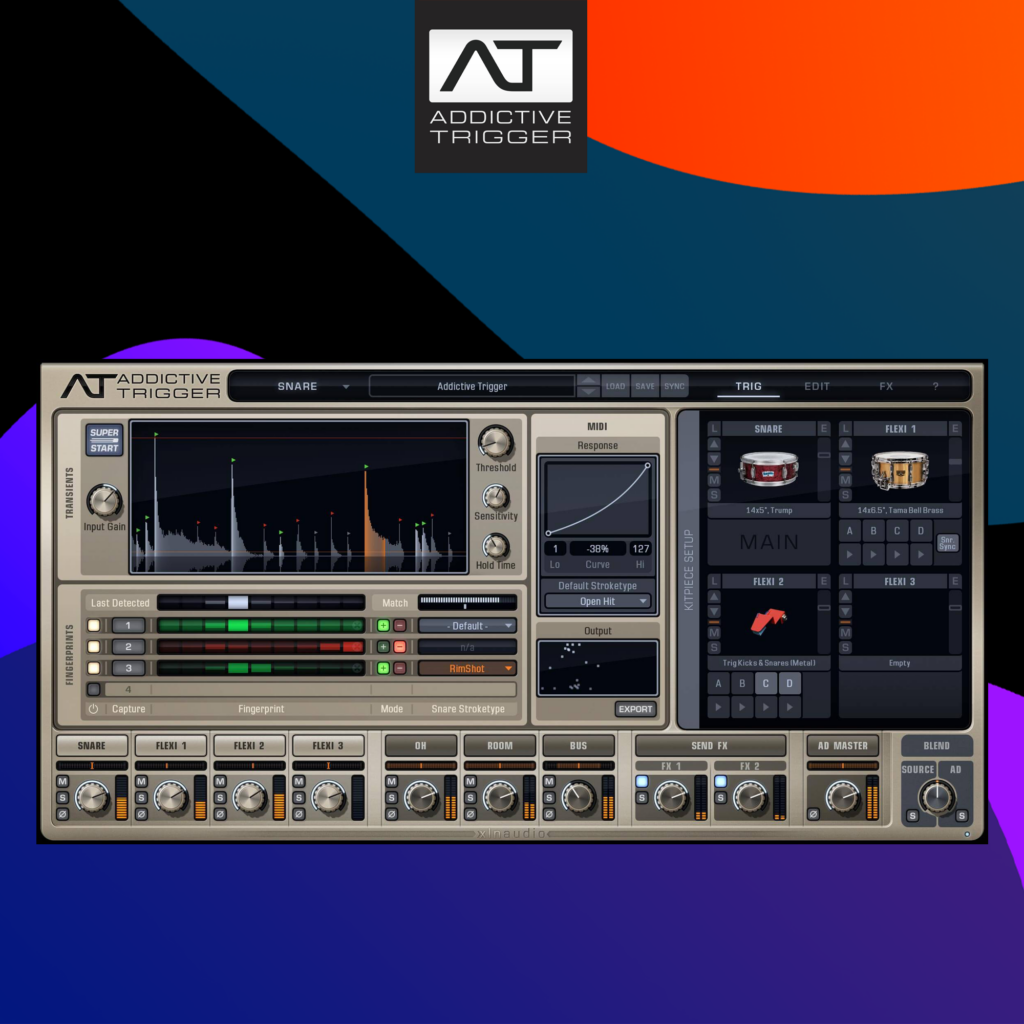Image resolution: width=1024 pixels, height=1024 pixels.
Task: Open the RimShot stroketype dropdown
Action: (x=467, y=668)
